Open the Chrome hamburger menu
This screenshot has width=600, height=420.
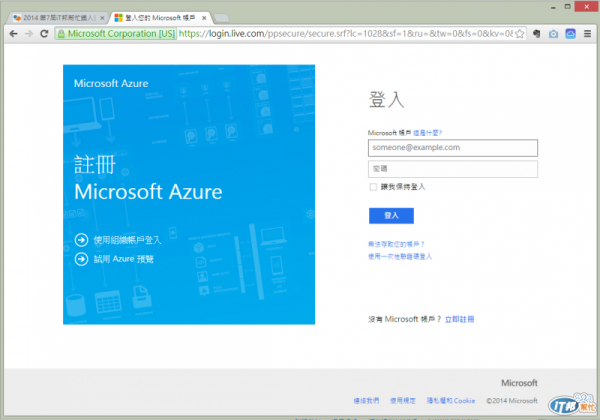click(x=587, y=34)
